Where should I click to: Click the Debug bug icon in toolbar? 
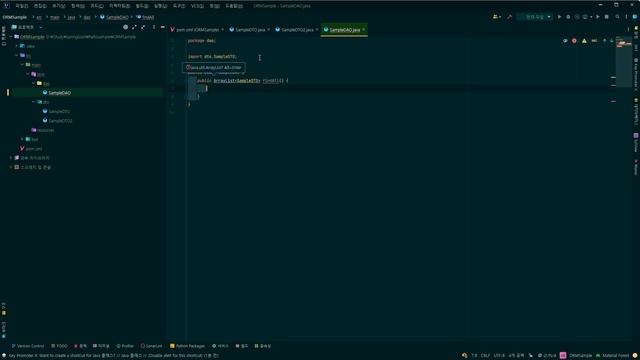click(568, 17)
